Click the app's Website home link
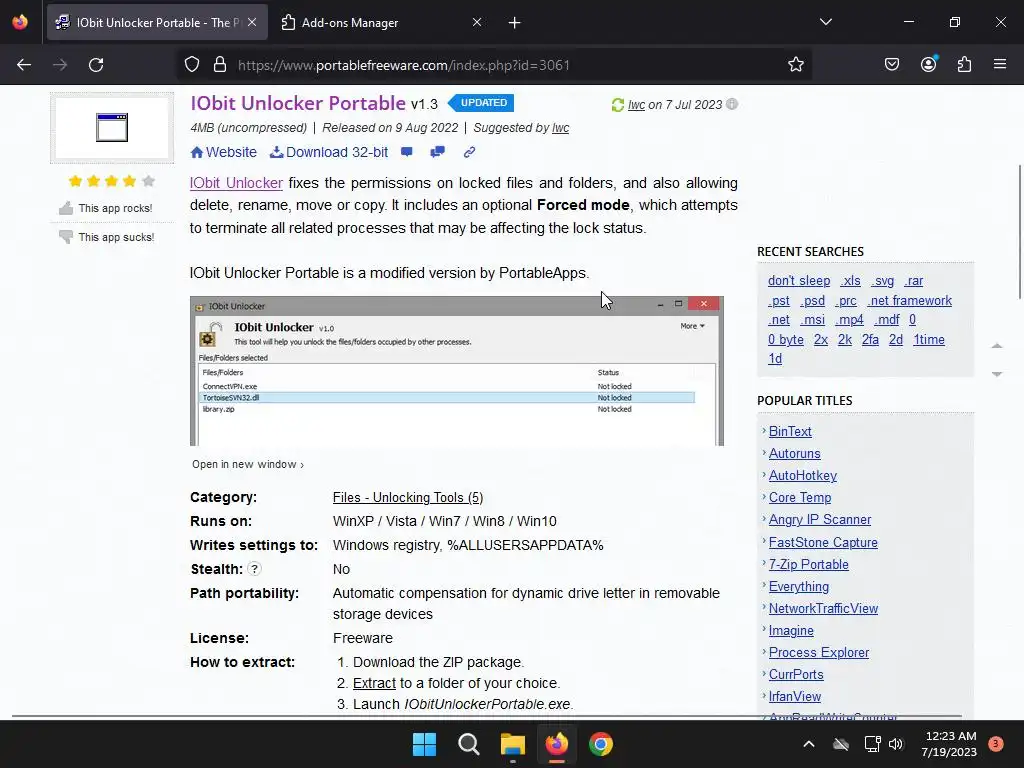This screenshot has height=768, width=1024. pos(223,152)
